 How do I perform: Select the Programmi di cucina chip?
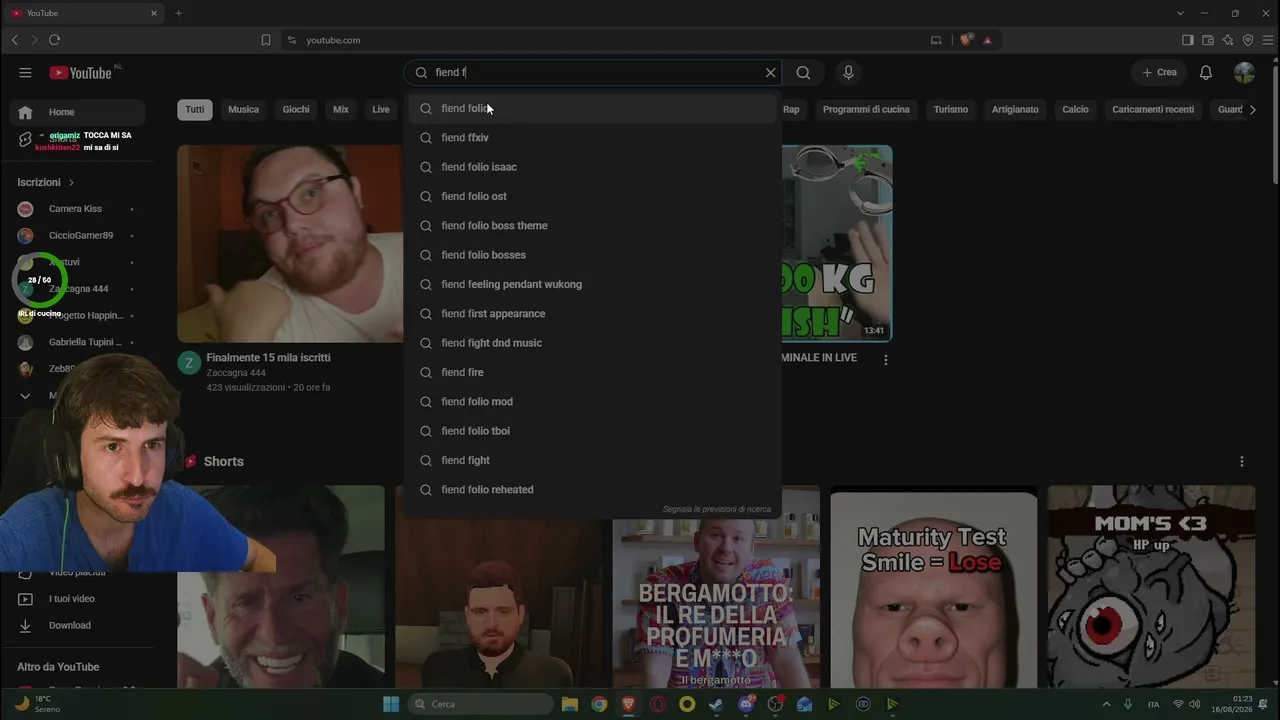(x=866, y=109)
